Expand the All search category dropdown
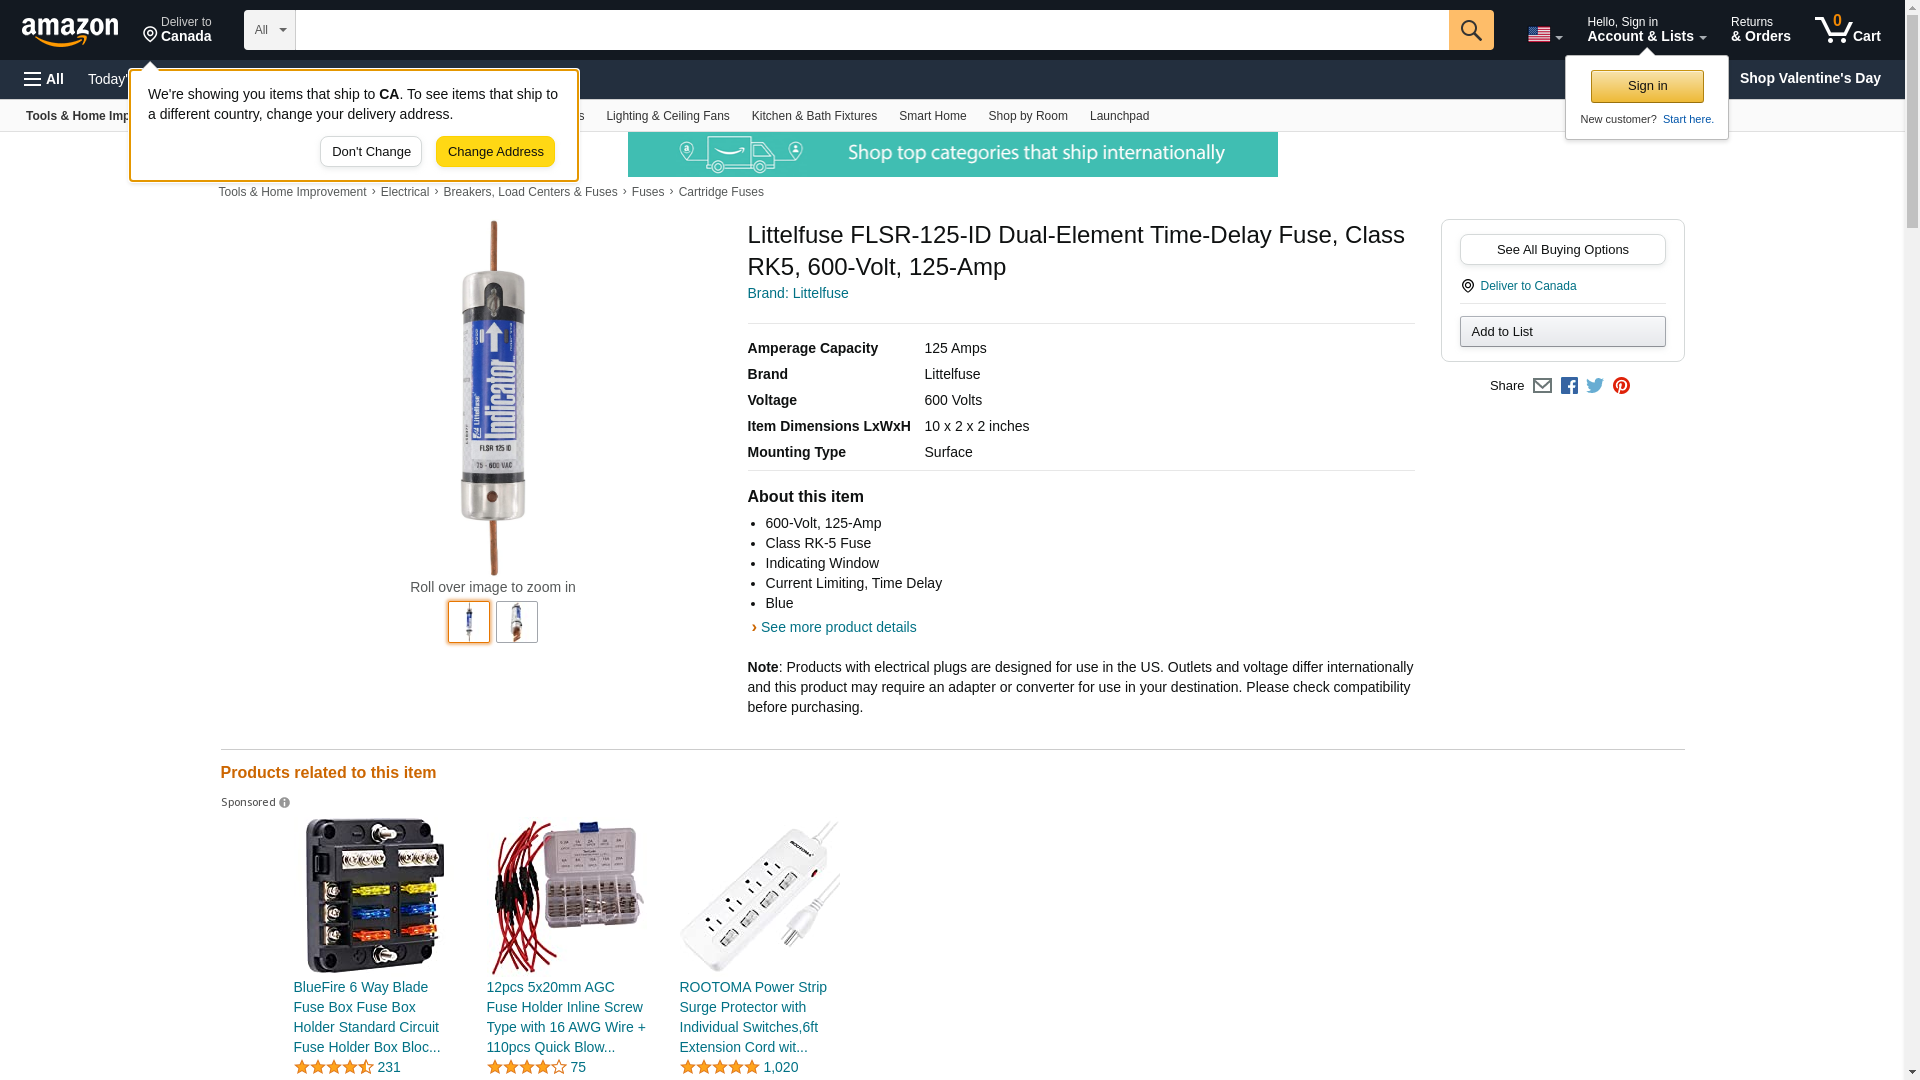The width and height of the screenshot is (1920, 1080). (270, 30)
